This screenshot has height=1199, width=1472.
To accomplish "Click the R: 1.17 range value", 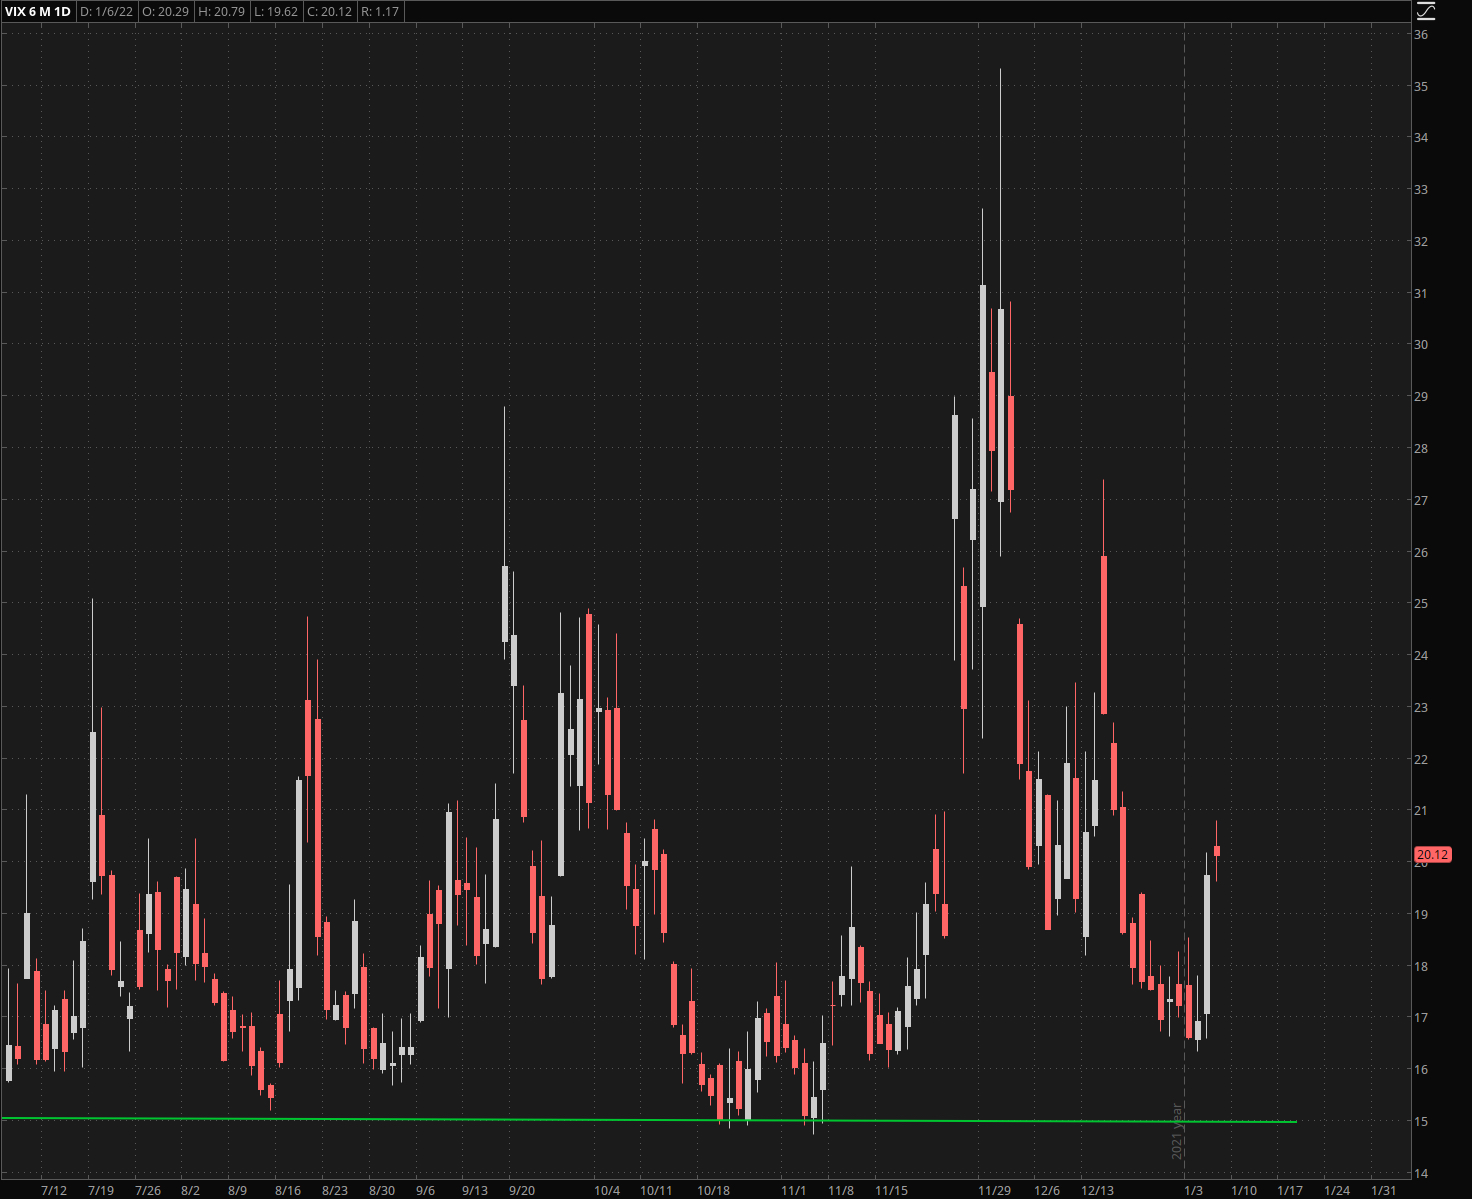I will point(380,12).
